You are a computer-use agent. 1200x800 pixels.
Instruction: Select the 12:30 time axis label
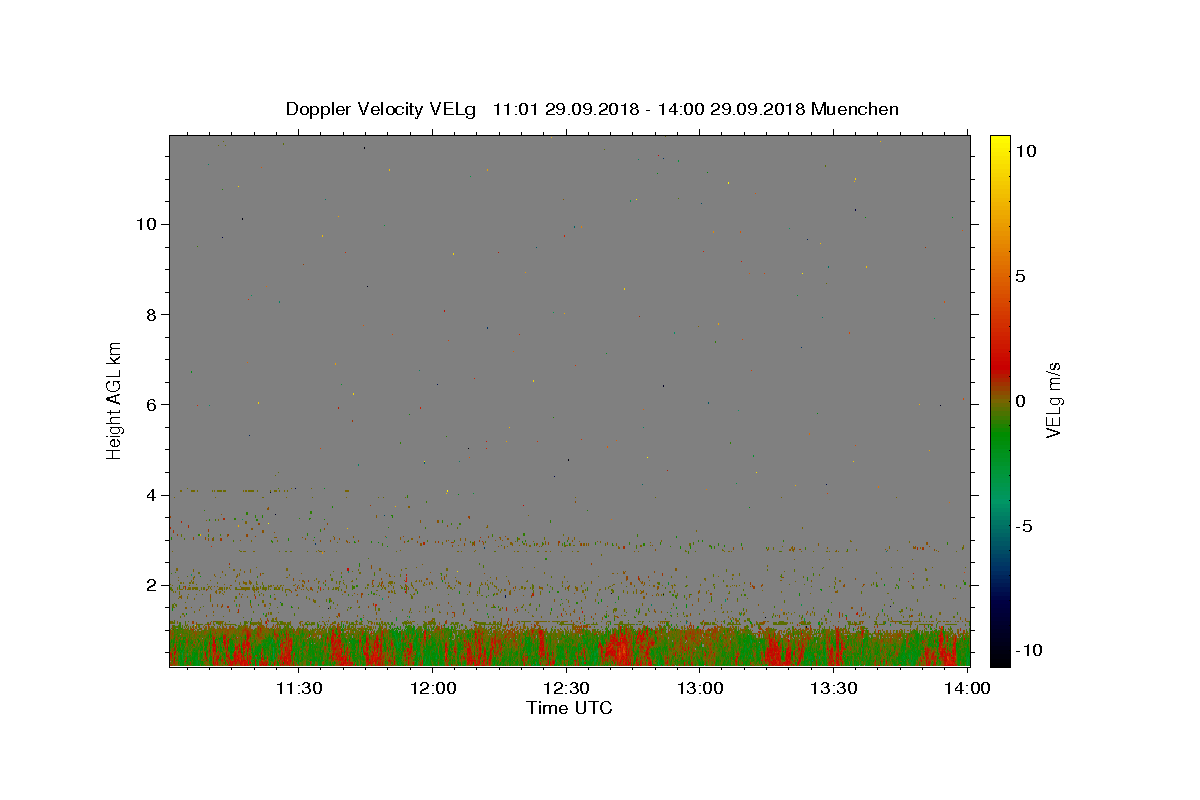click(x=567, y=688)
